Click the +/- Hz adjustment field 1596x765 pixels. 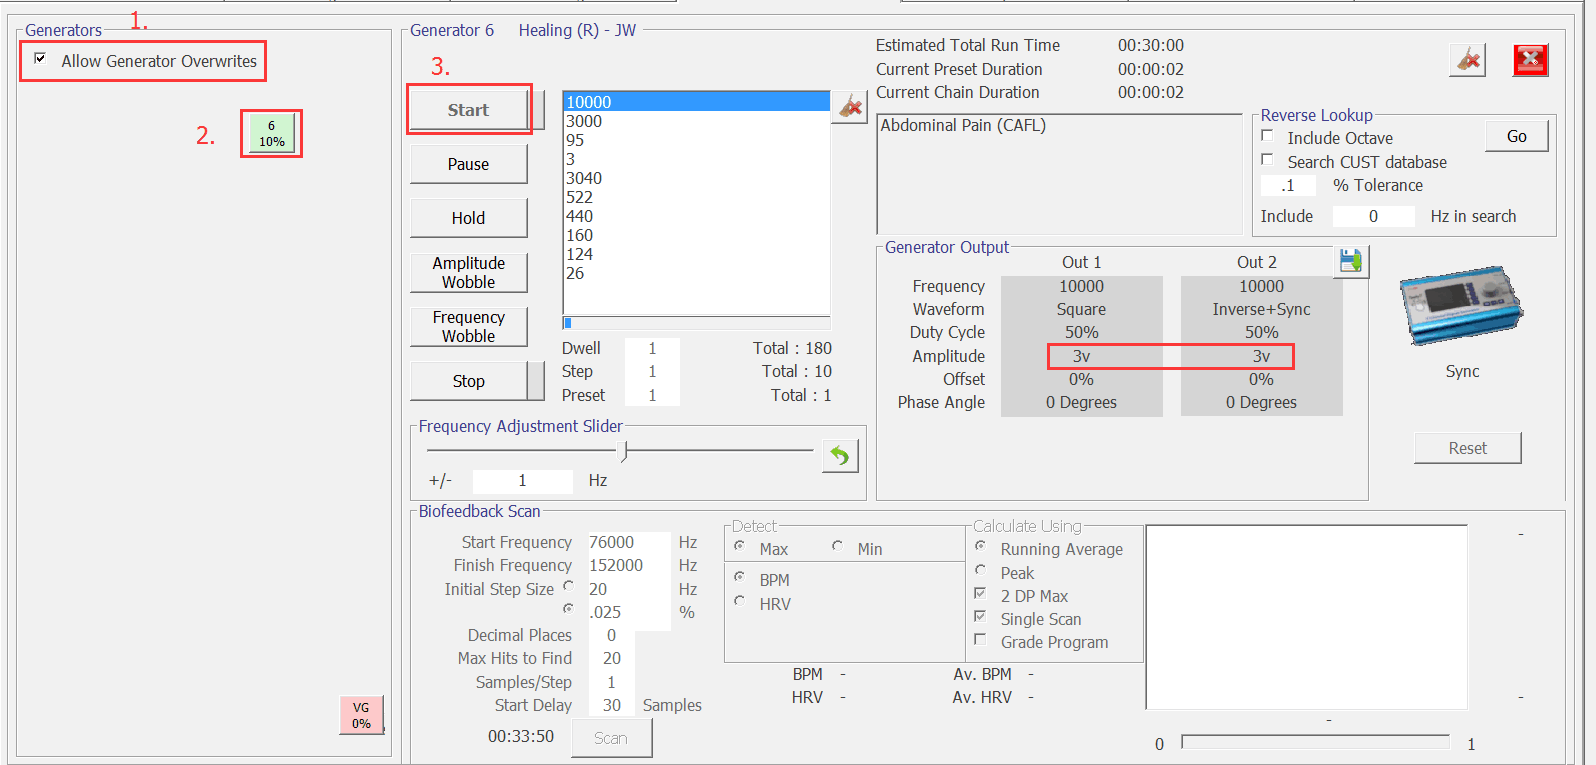(522, 481)
